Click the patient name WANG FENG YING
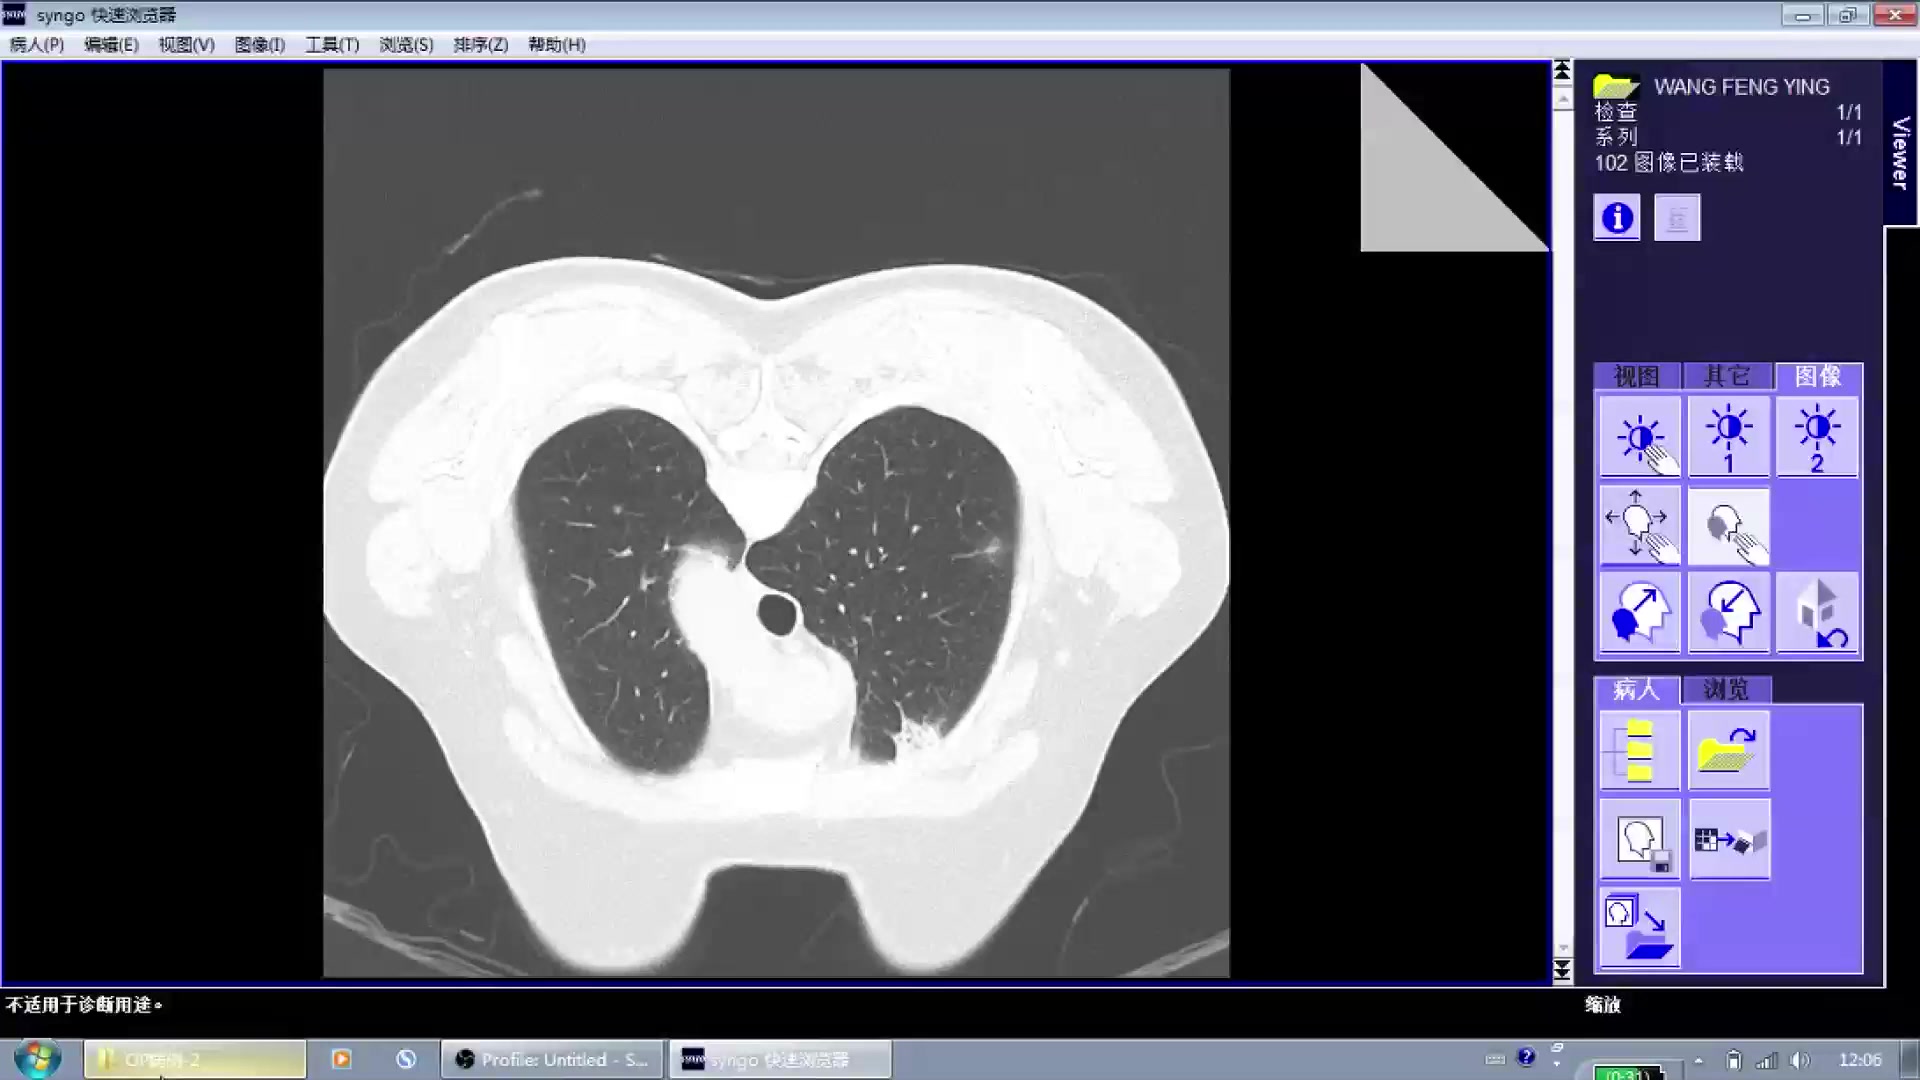Screen dimensions: 1920x1080 coord(1742,87)
